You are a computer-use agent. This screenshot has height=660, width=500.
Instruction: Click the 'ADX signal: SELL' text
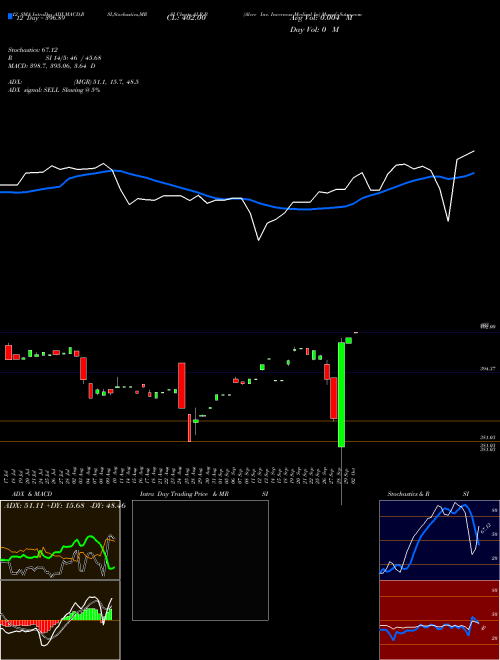click(x=34, y=90)
